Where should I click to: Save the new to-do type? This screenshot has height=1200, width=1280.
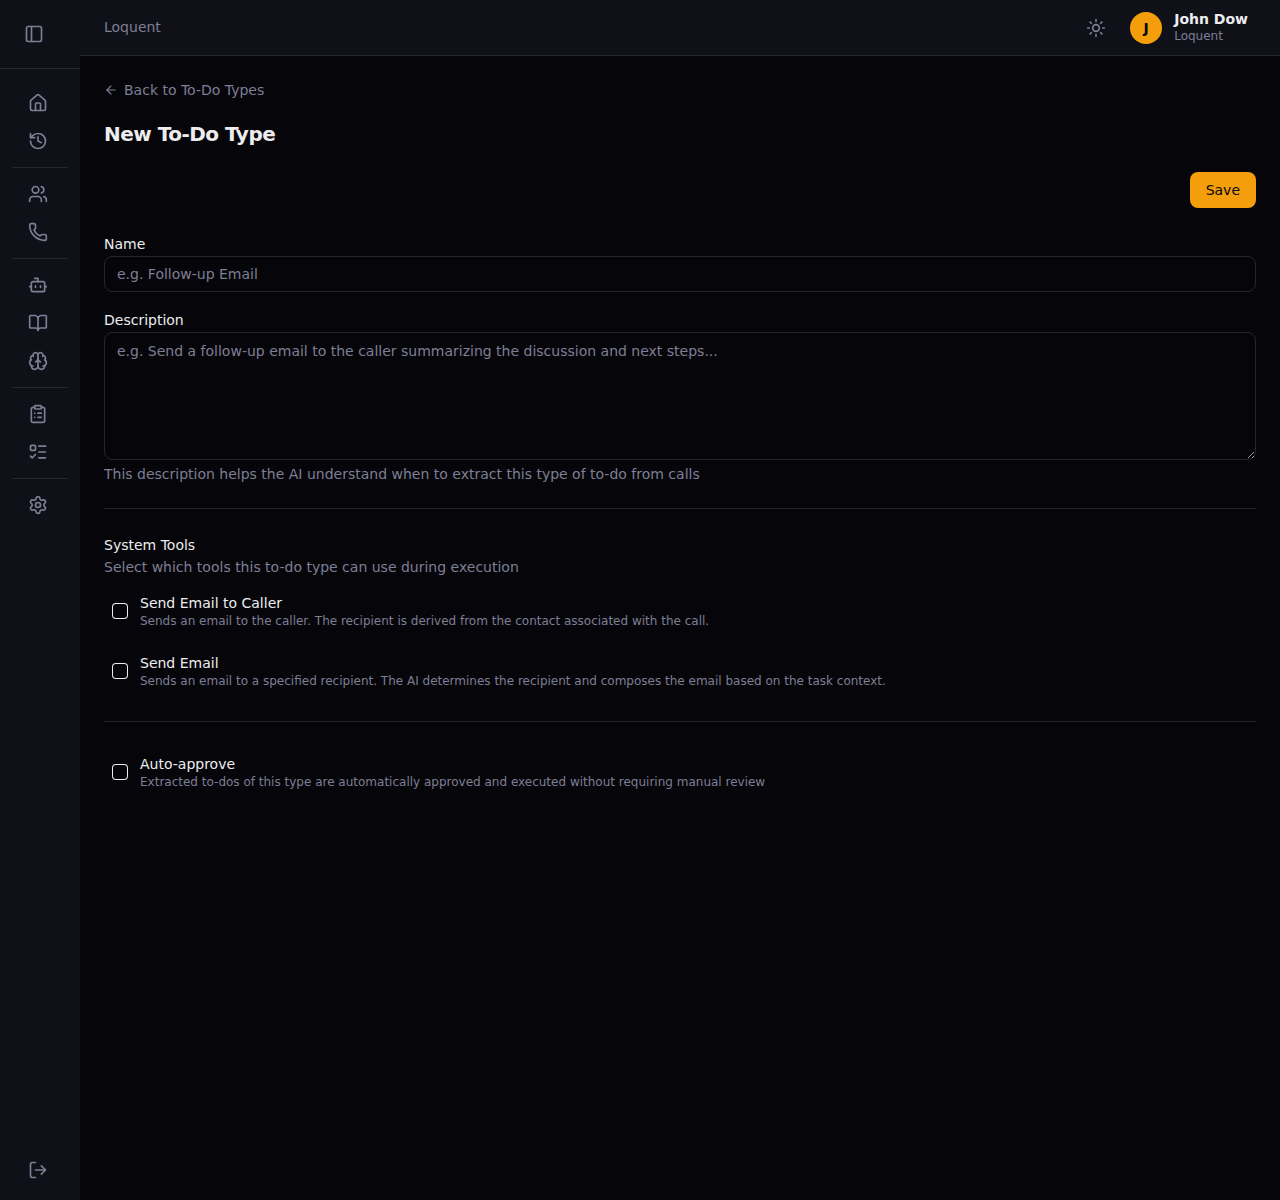tap(1222, 189)
